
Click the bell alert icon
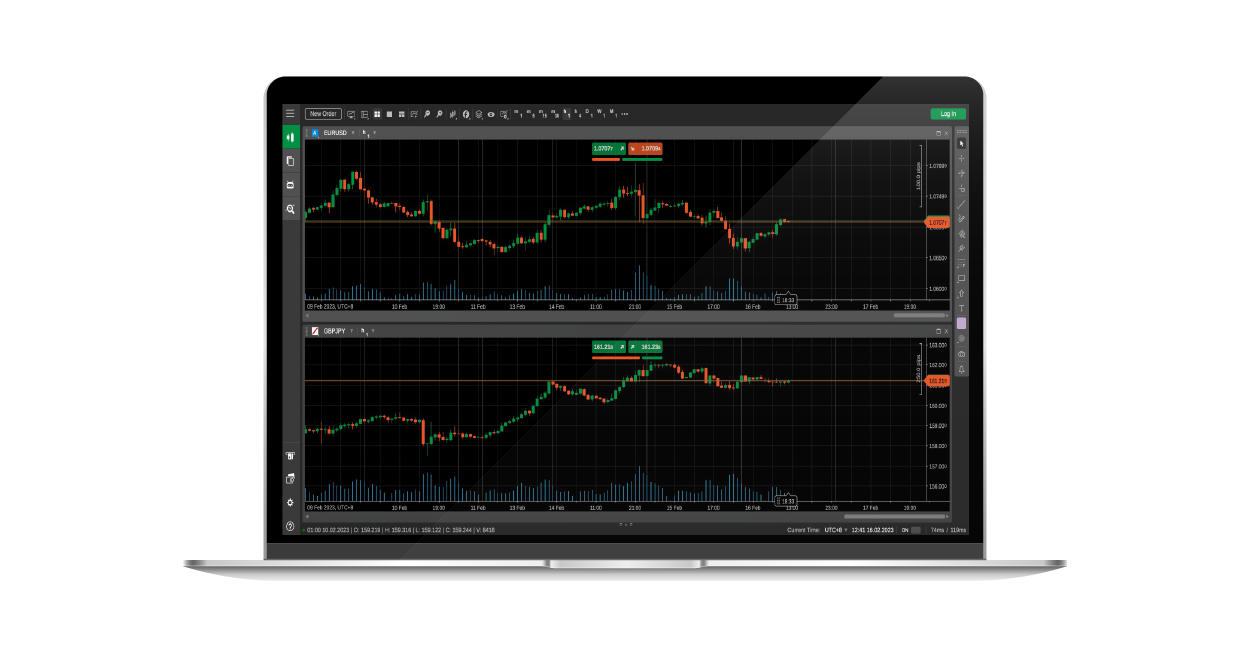tap(962, 369)
